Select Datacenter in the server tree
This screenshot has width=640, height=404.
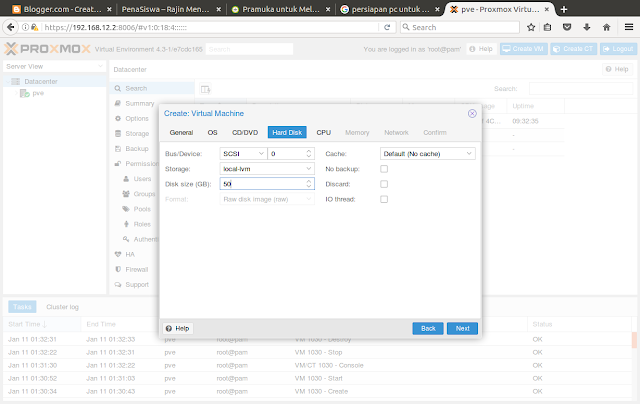41,81
